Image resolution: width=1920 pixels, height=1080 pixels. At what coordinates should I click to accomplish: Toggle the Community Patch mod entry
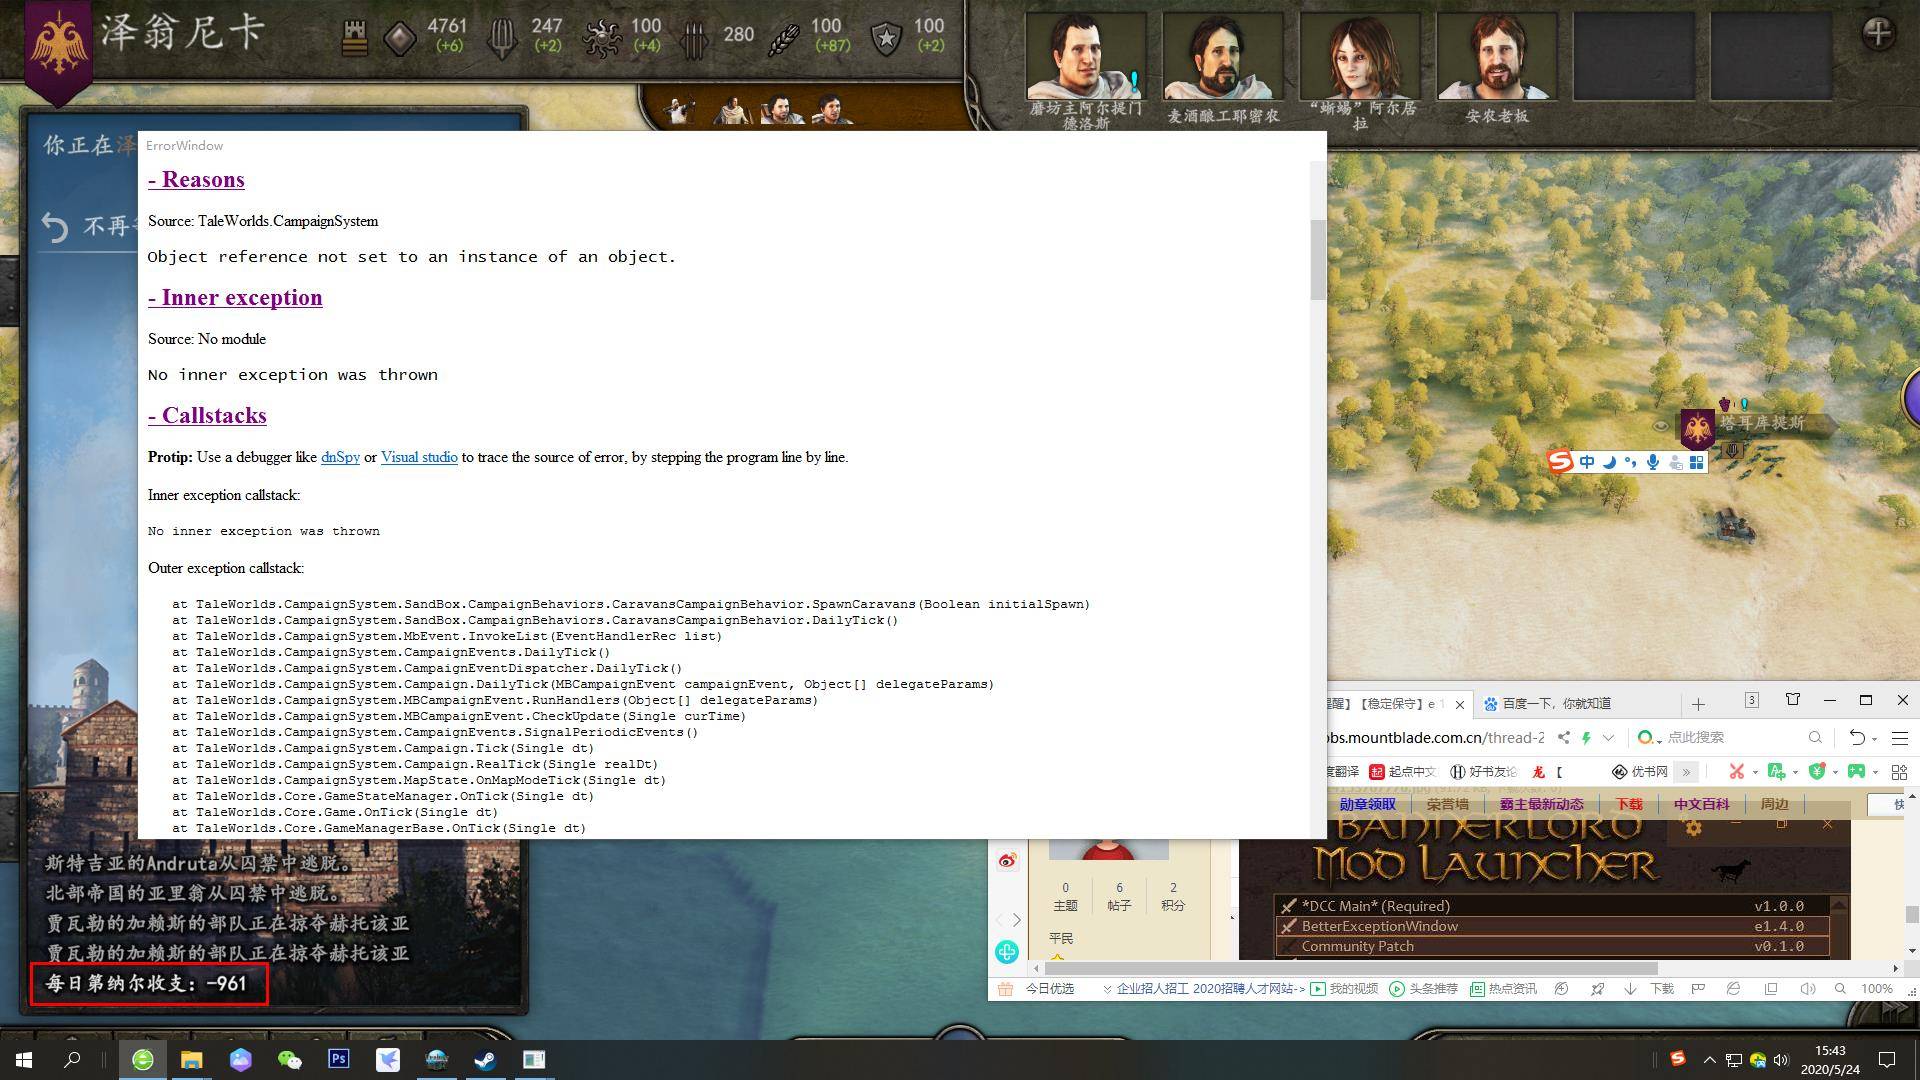(1552, 946)
